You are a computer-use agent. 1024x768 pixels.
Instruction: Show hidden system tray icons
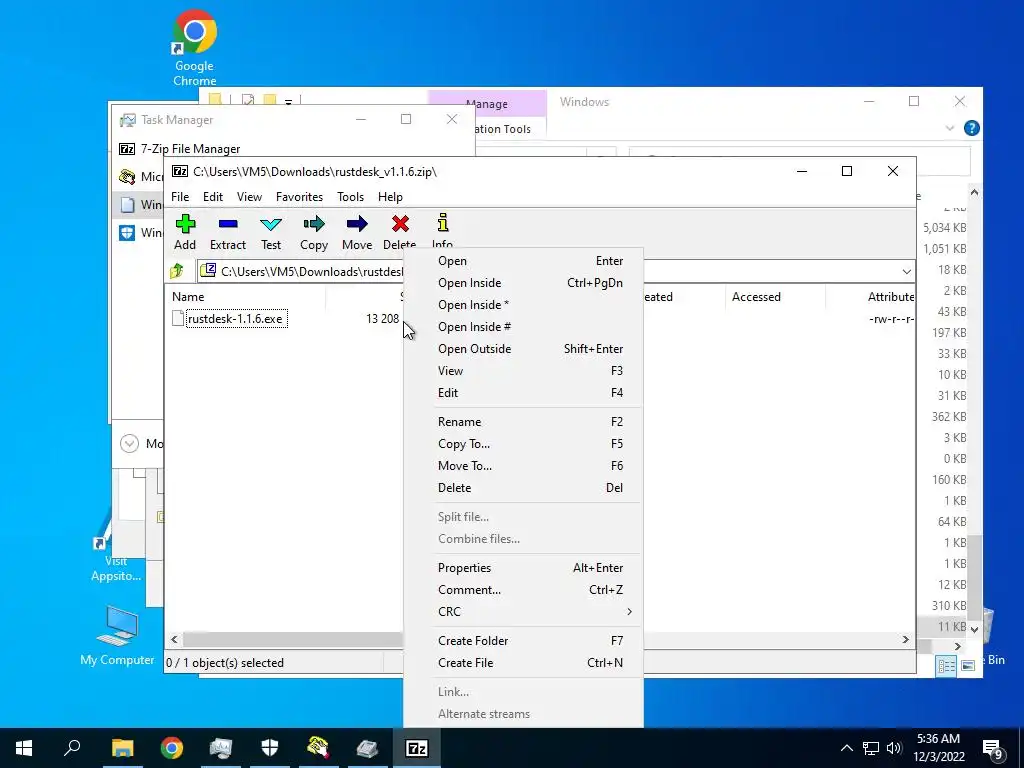click(x=846, y=748)
